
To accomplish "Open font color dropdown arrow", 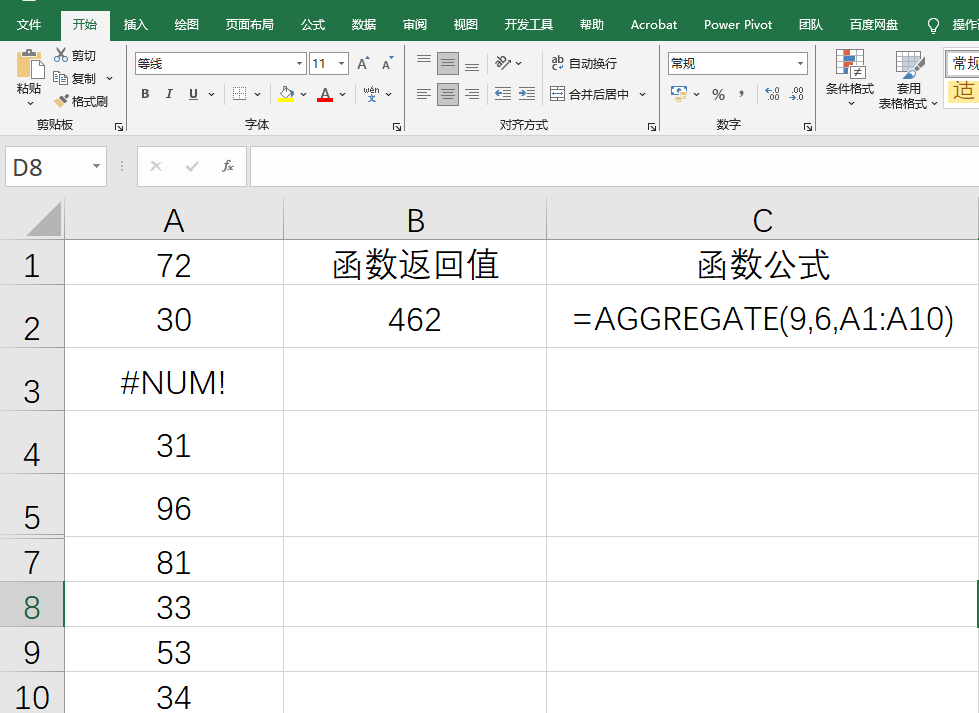I will click(x=342, y=94).
